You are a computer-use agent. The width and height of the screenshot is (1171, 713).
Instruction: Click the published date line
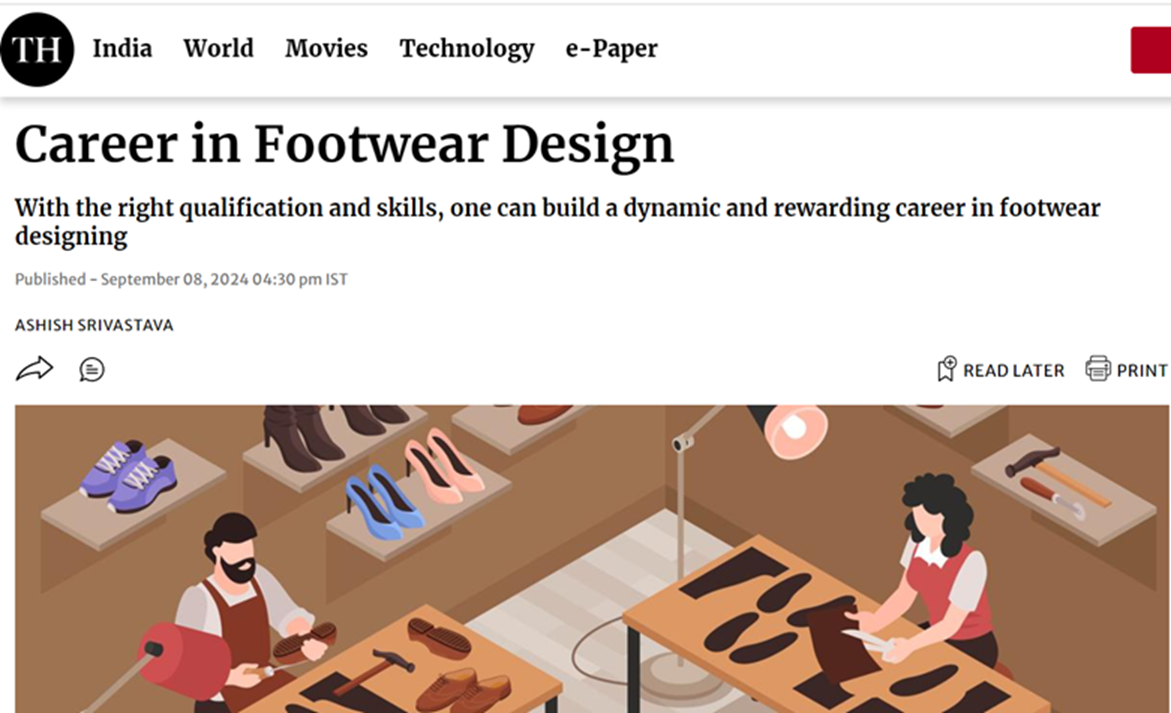181,280
